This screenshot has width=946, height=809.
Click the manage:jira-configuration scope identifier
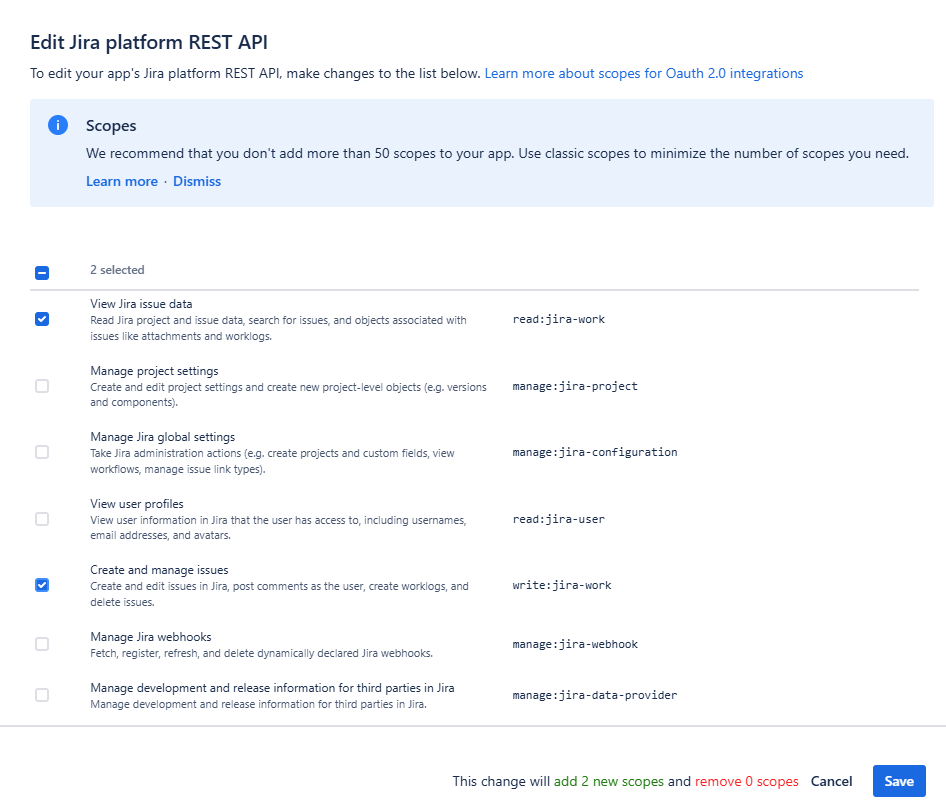pyautogui.click(x=595, y=452)
